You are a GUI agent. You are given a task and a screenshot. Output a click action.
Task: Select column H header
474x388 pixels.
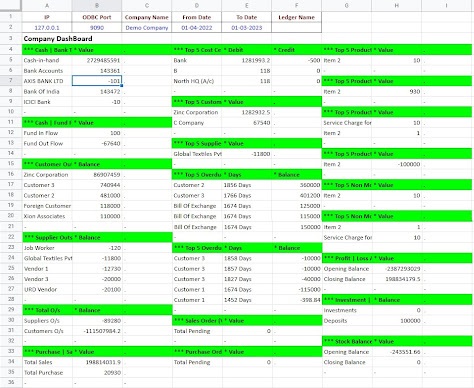tap(397, 5)
